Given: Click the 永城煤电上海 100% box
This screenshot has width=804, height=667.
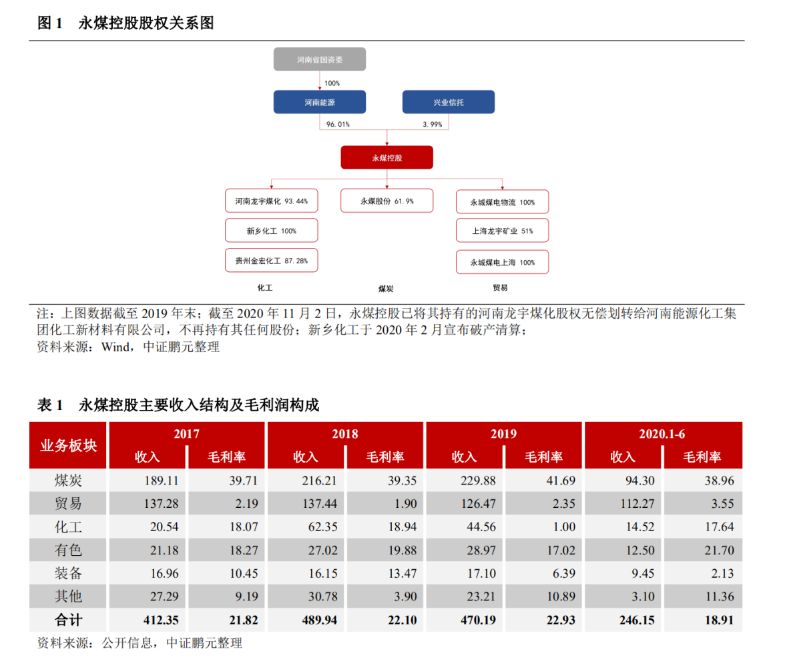Looking at the screenshot, I should pos(502,262).
